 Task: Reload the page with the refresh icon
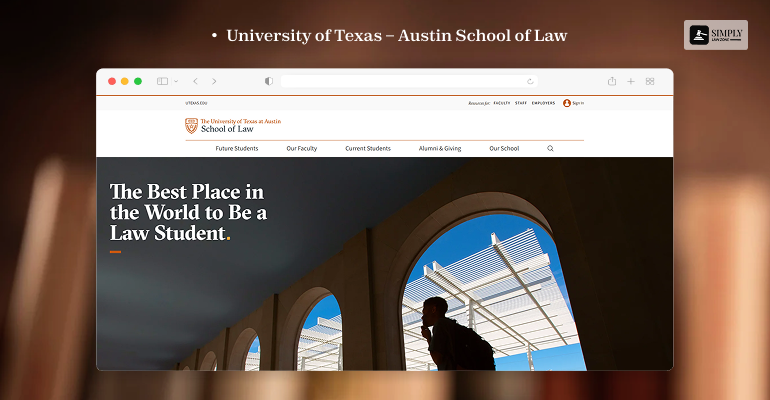[530, 81]
